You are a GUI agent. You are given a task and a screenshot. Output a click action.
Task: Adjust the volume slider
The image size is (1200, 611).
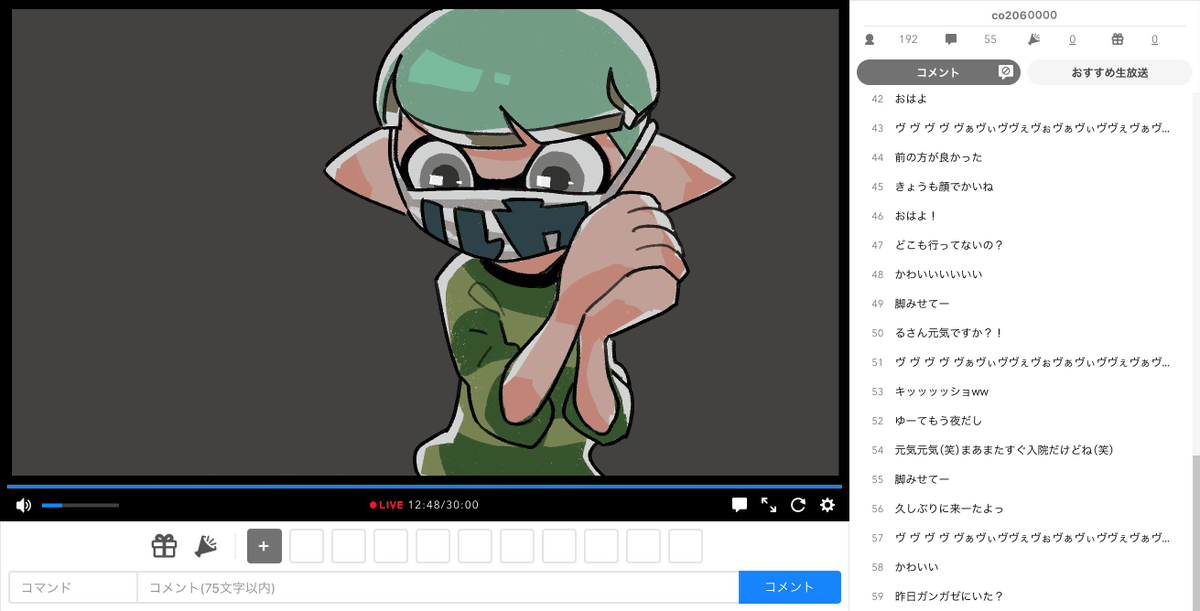coord(80,505)
